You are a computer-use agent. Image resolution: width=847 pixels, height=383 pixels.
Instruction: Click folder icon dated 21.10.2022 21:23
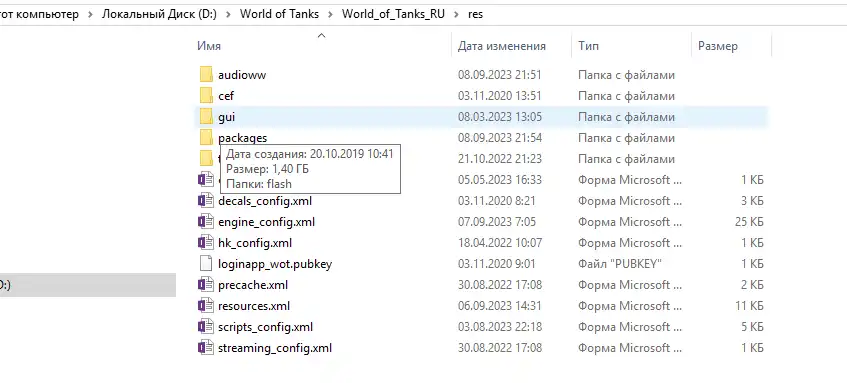pos(206,159)
